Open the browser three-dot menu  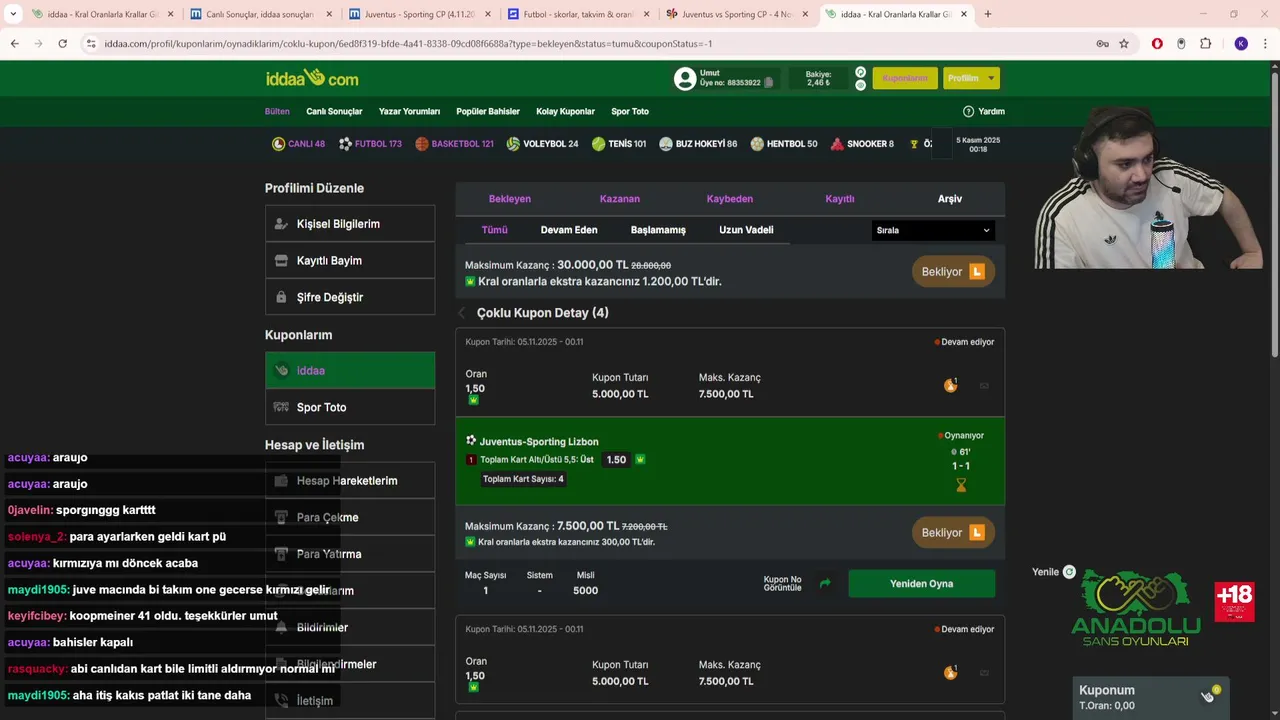[x=1266, y=44]
